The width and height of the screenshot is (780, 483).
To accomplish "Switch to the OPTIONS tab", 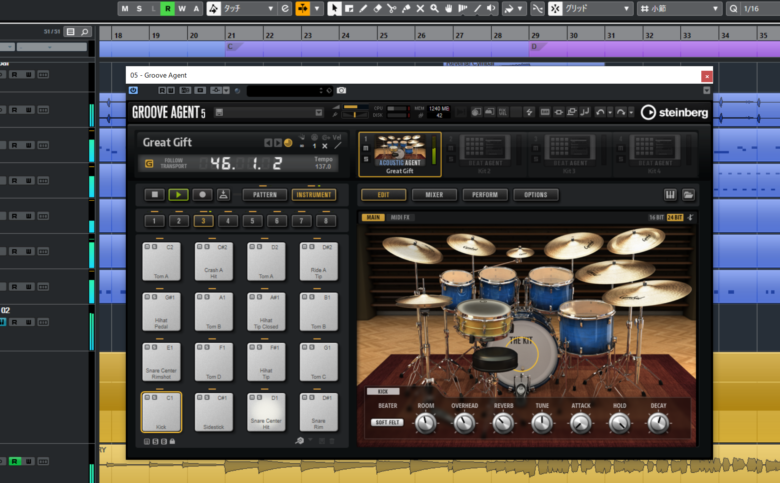I will point(536,195).
